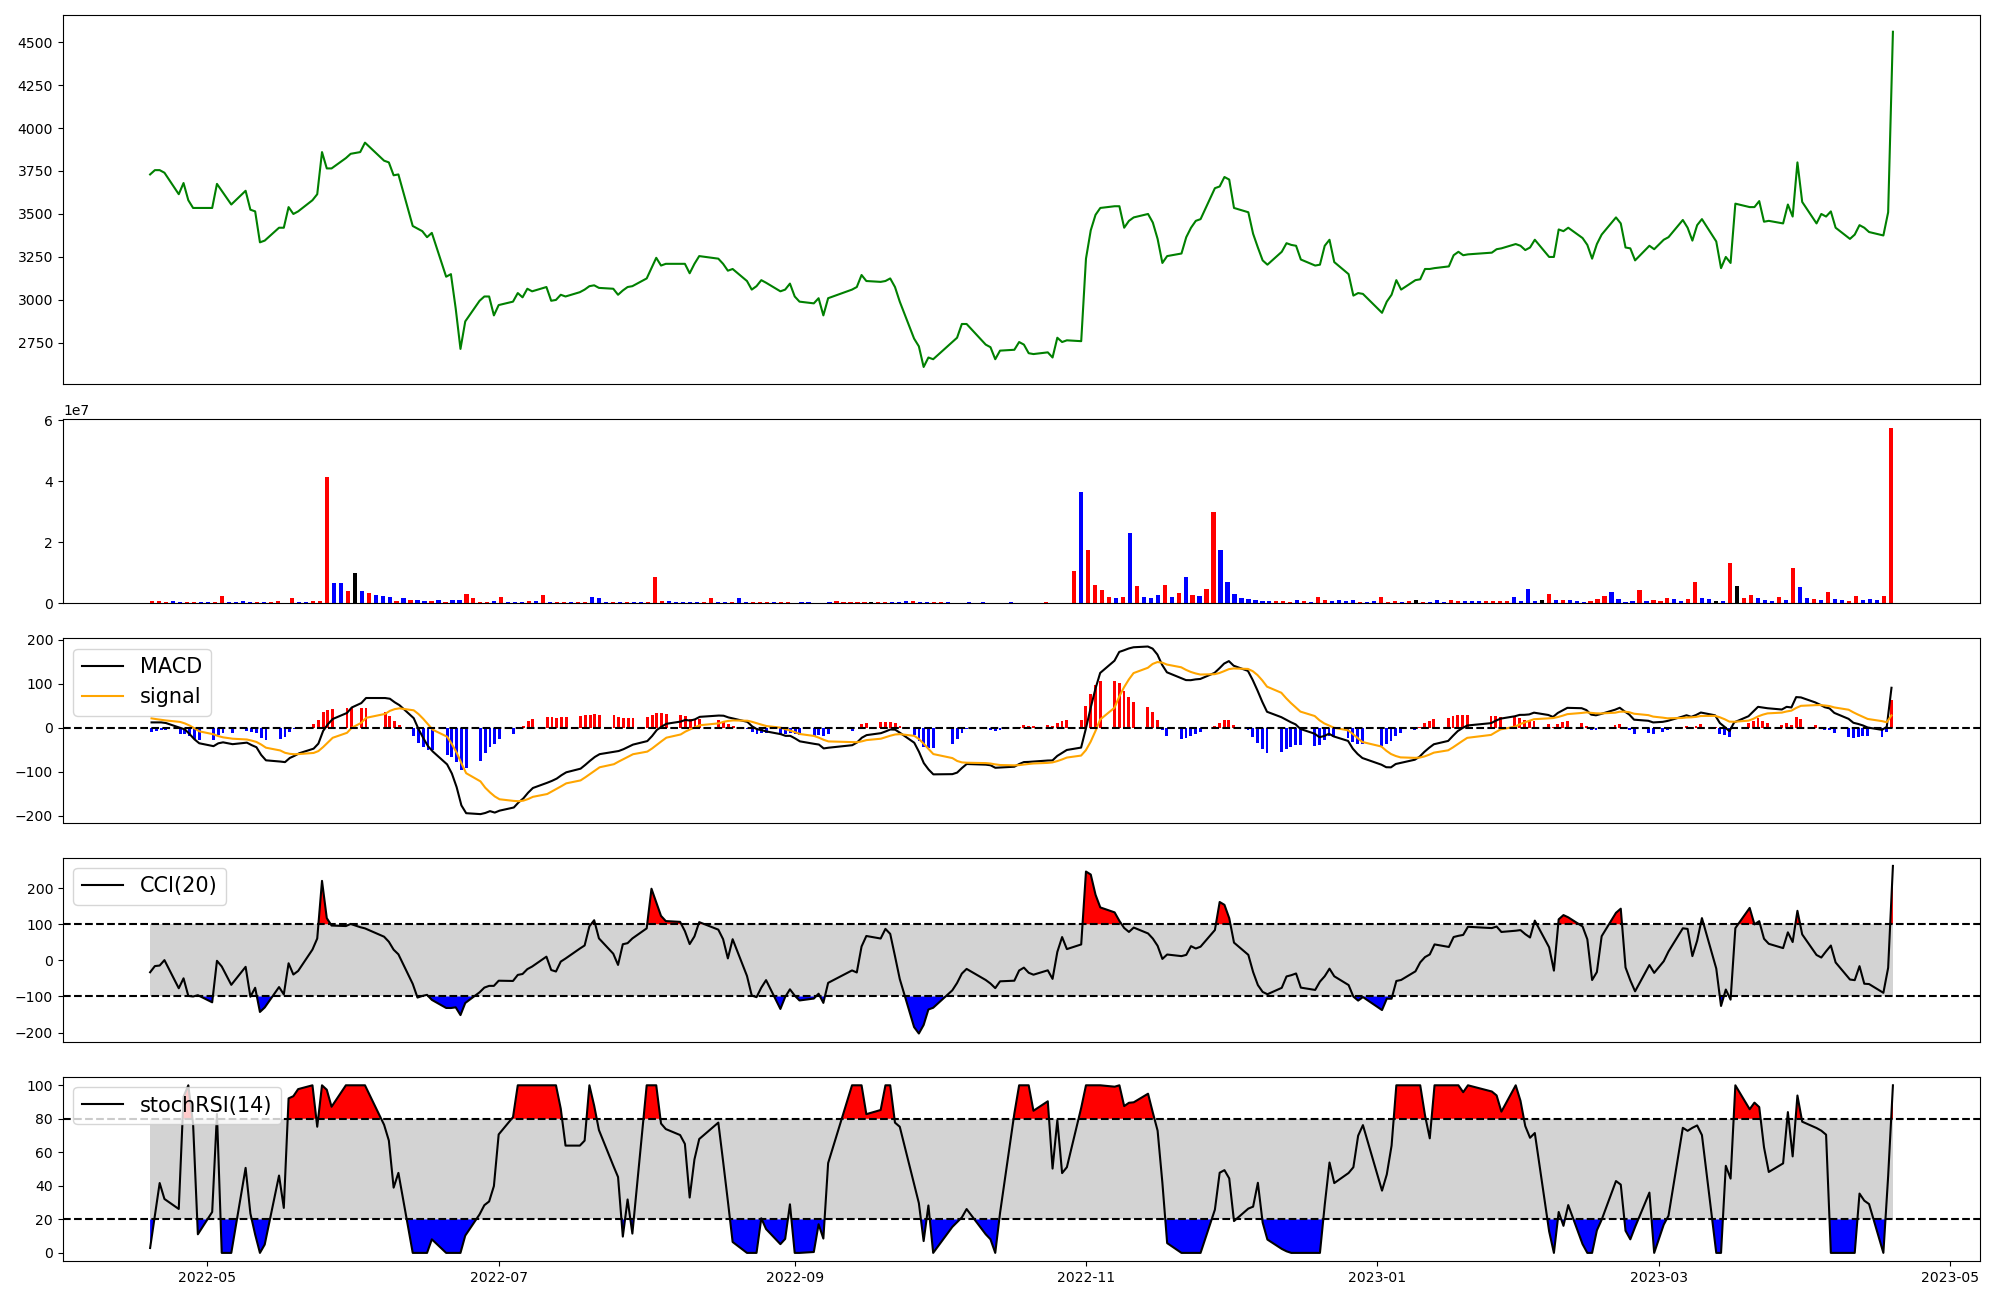Click the -200 tick on MACD axis

(x=34, y=816)
